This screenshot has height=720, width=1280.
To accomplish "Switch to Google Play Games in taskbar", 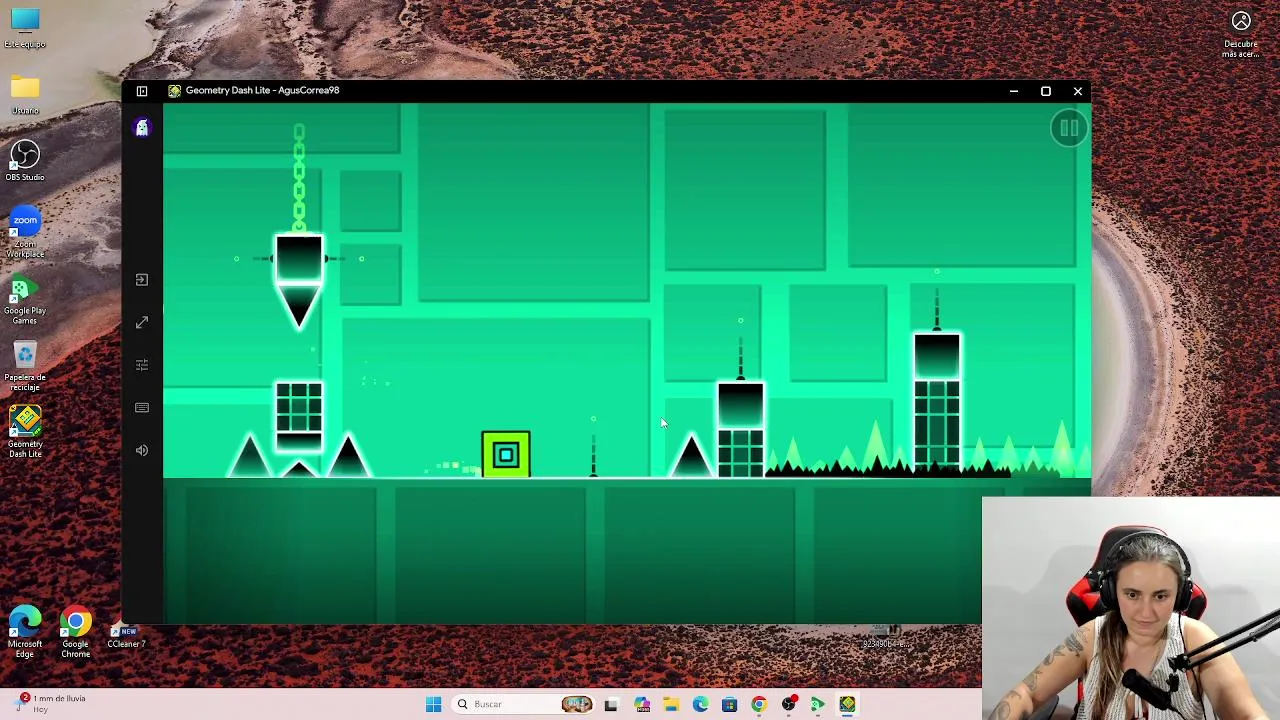I will [817, 704].
